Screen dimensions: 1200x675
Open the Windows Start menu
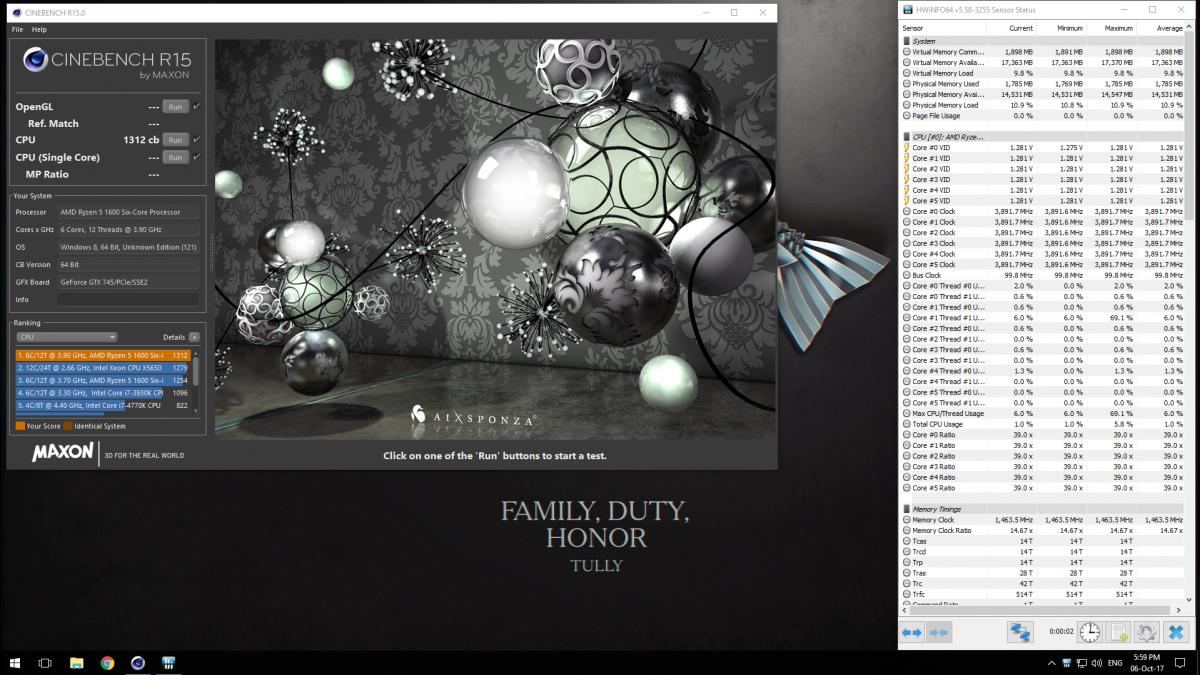coord(15,662)
